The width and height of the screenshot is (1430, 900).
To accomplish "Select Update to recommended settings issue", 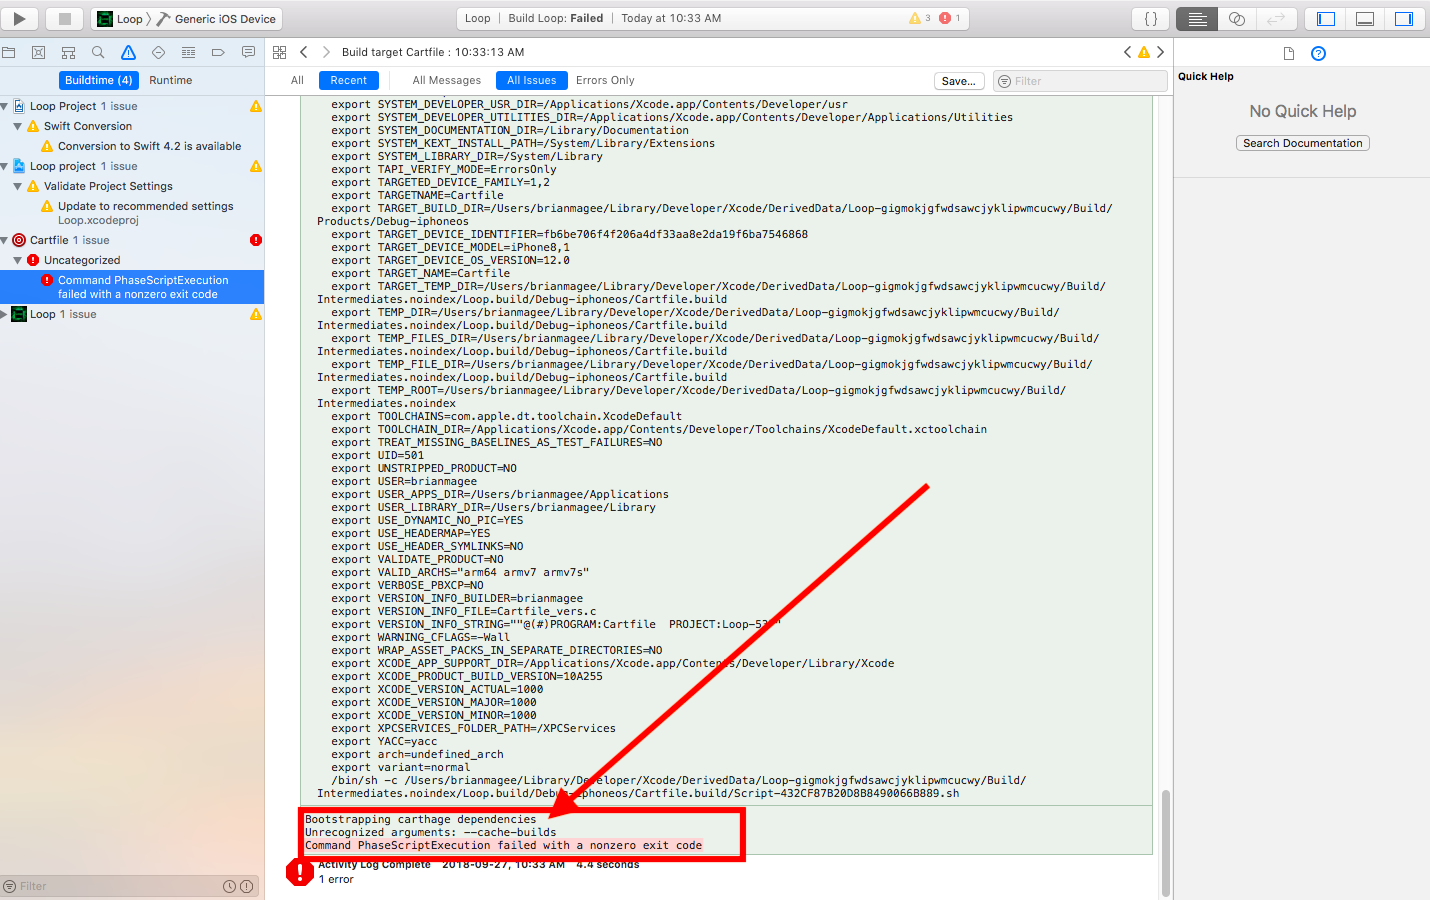I will (x=145, y=206).
